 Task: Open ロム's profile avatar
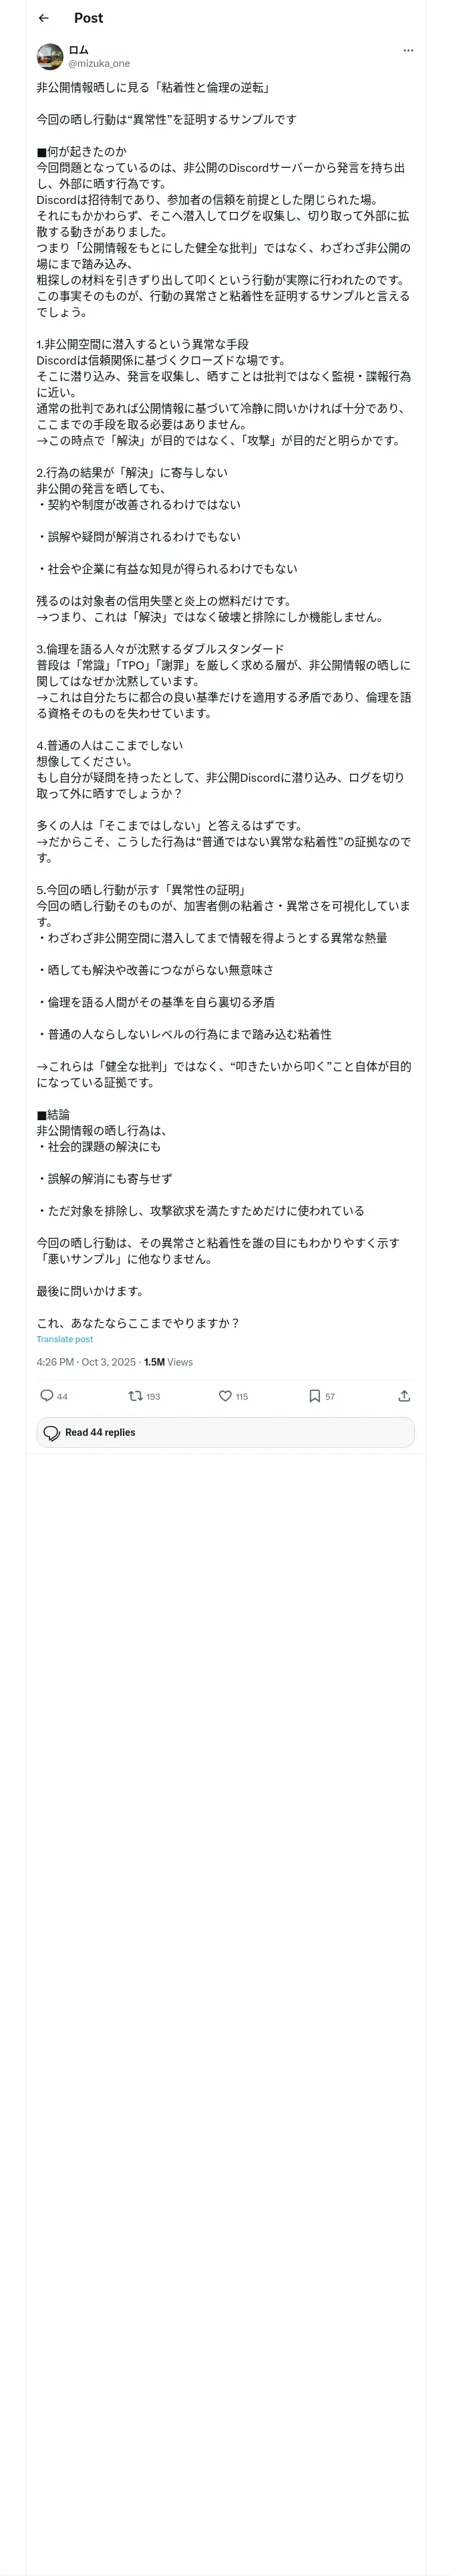tap(50, 56)
